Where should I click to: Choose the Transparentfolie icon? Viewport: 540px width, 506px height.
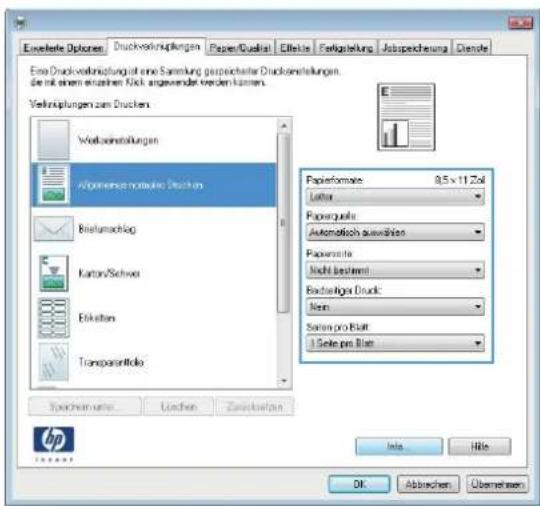tap(53, 362)
